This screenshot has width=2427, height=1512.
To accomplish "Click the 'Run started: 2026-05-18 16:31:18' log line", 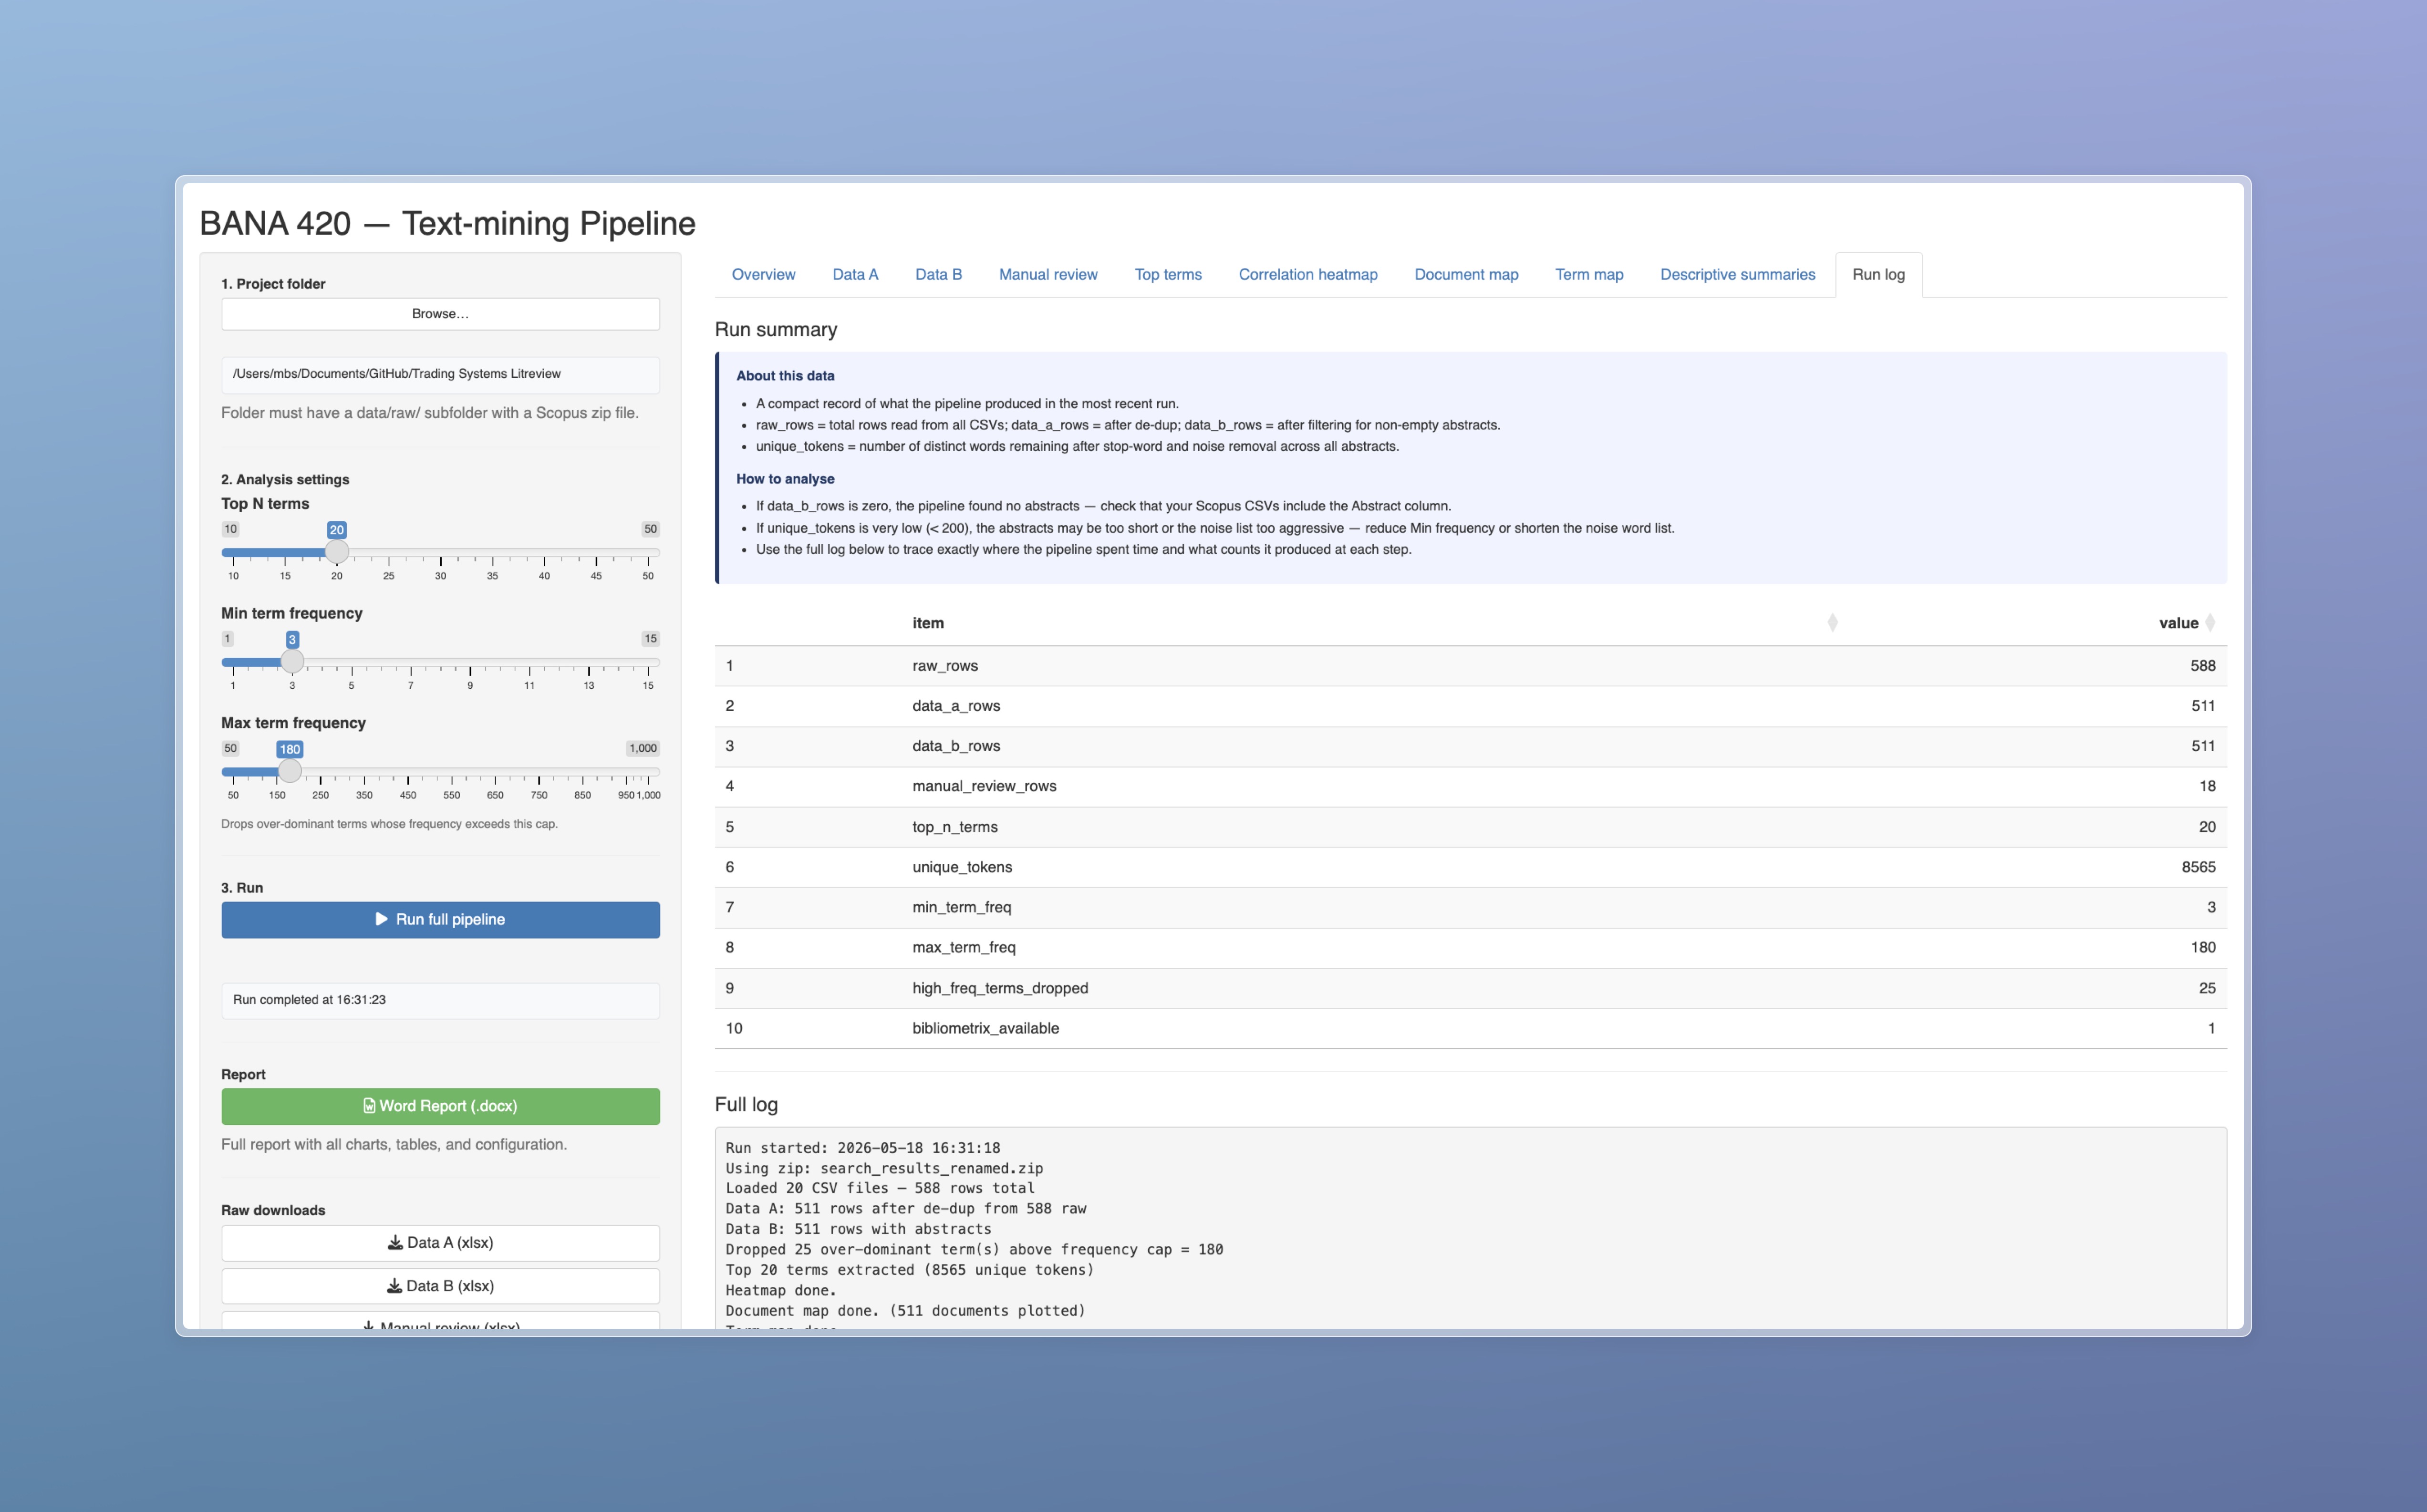I will 863,1148.
